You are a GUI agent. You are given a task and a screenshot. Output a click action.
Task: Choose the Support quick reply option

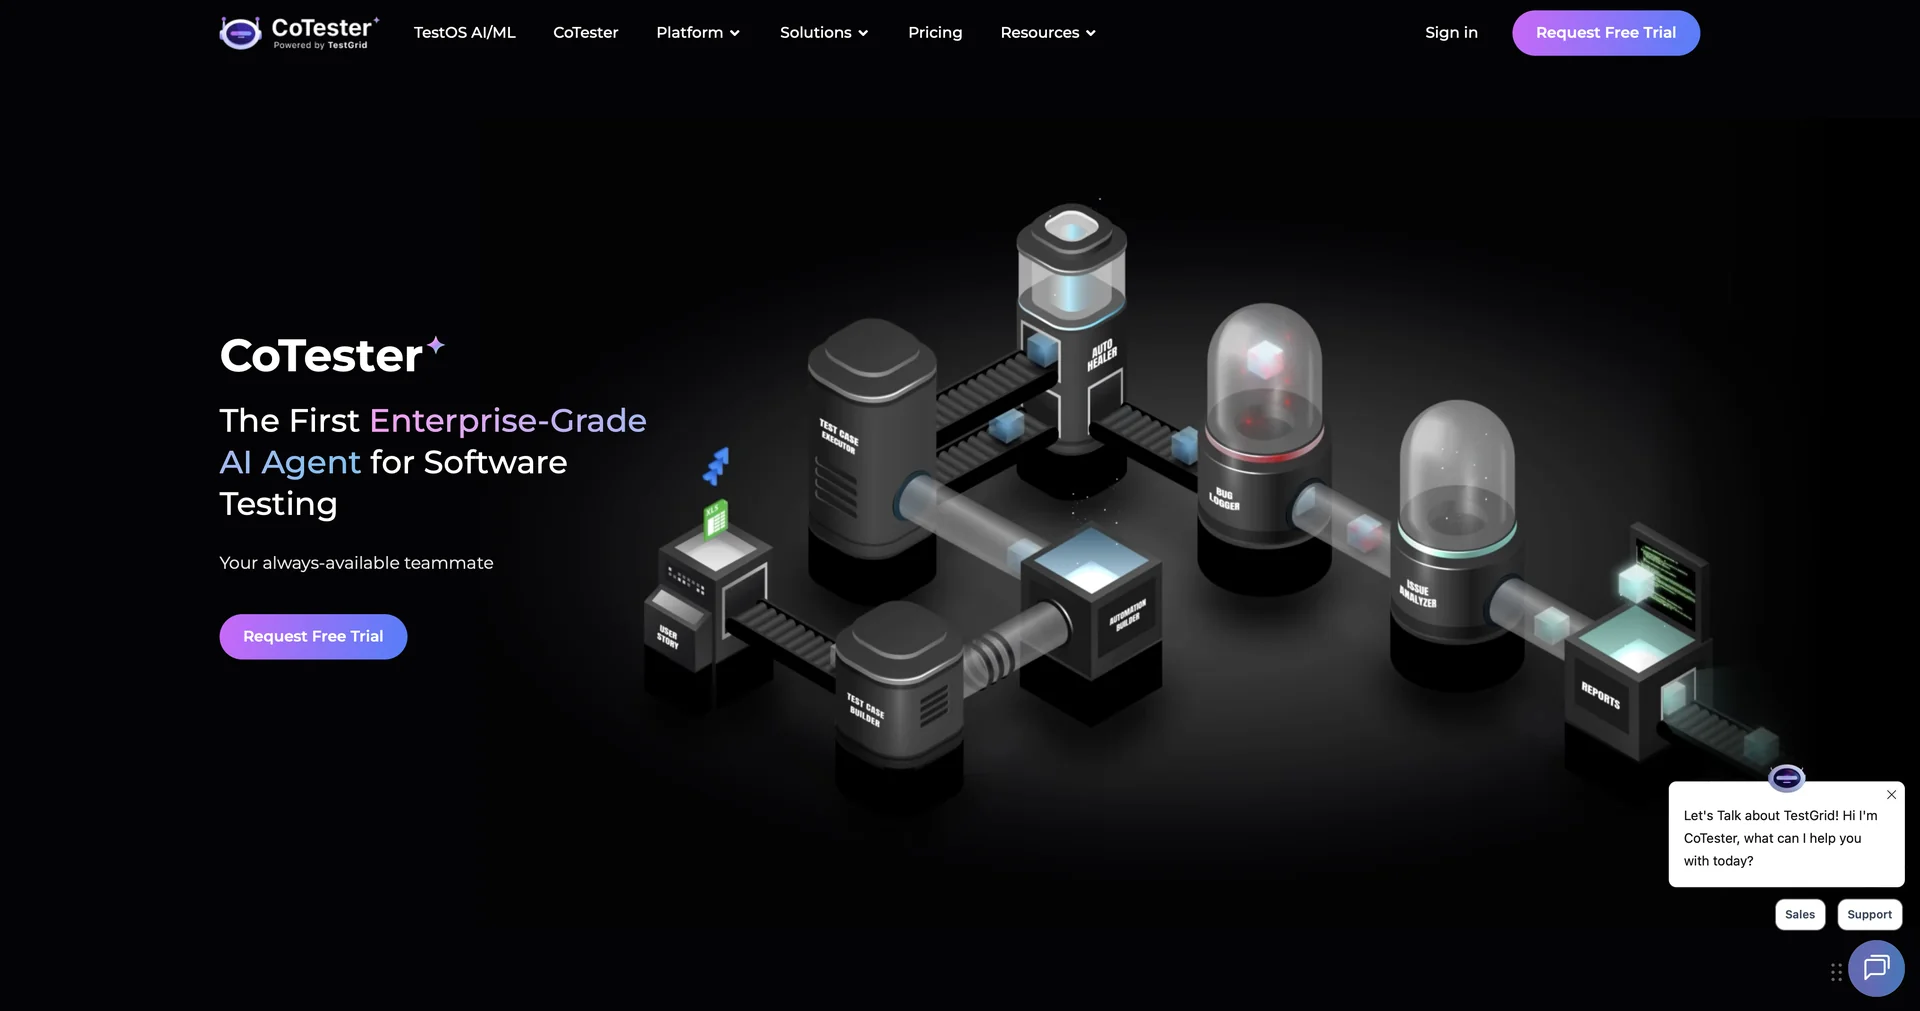pos(1869,914)
